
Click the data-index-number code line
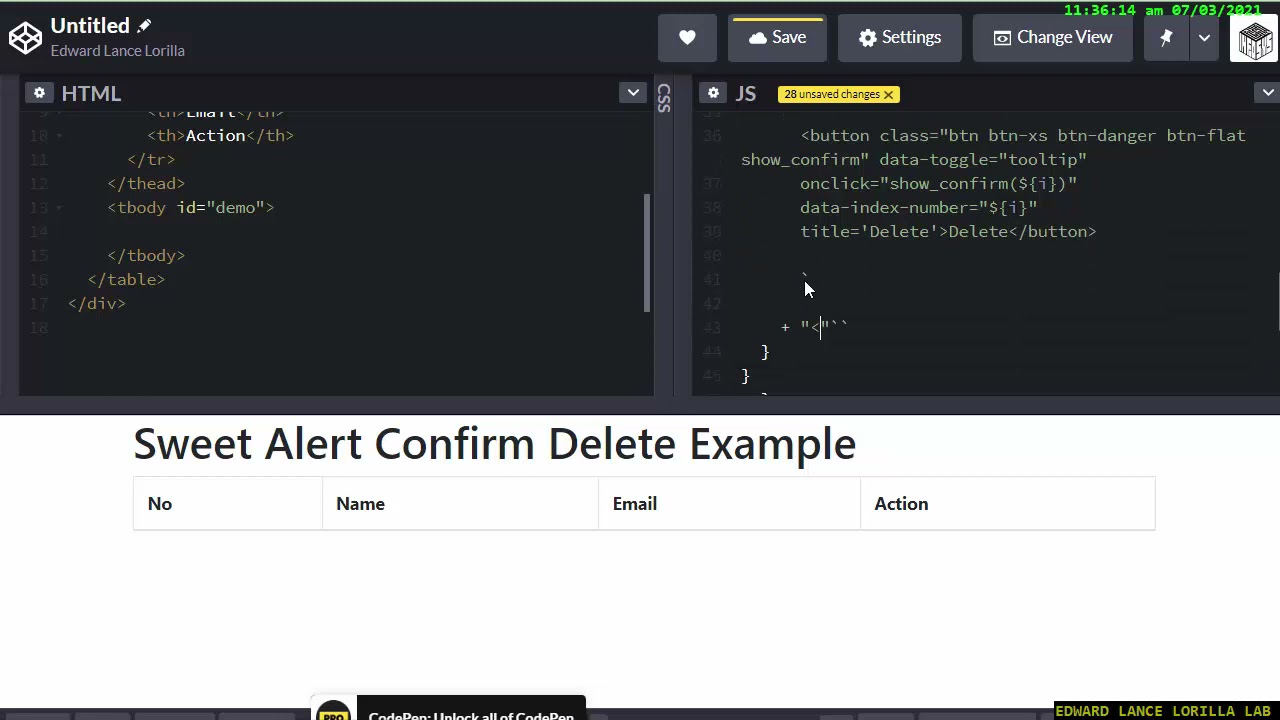point(918,207)
